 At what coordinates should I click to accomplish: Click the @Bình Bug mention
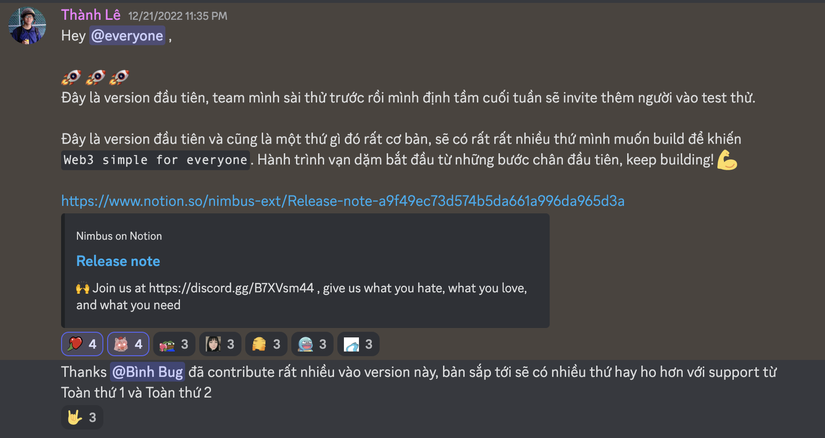coord(147,372)
